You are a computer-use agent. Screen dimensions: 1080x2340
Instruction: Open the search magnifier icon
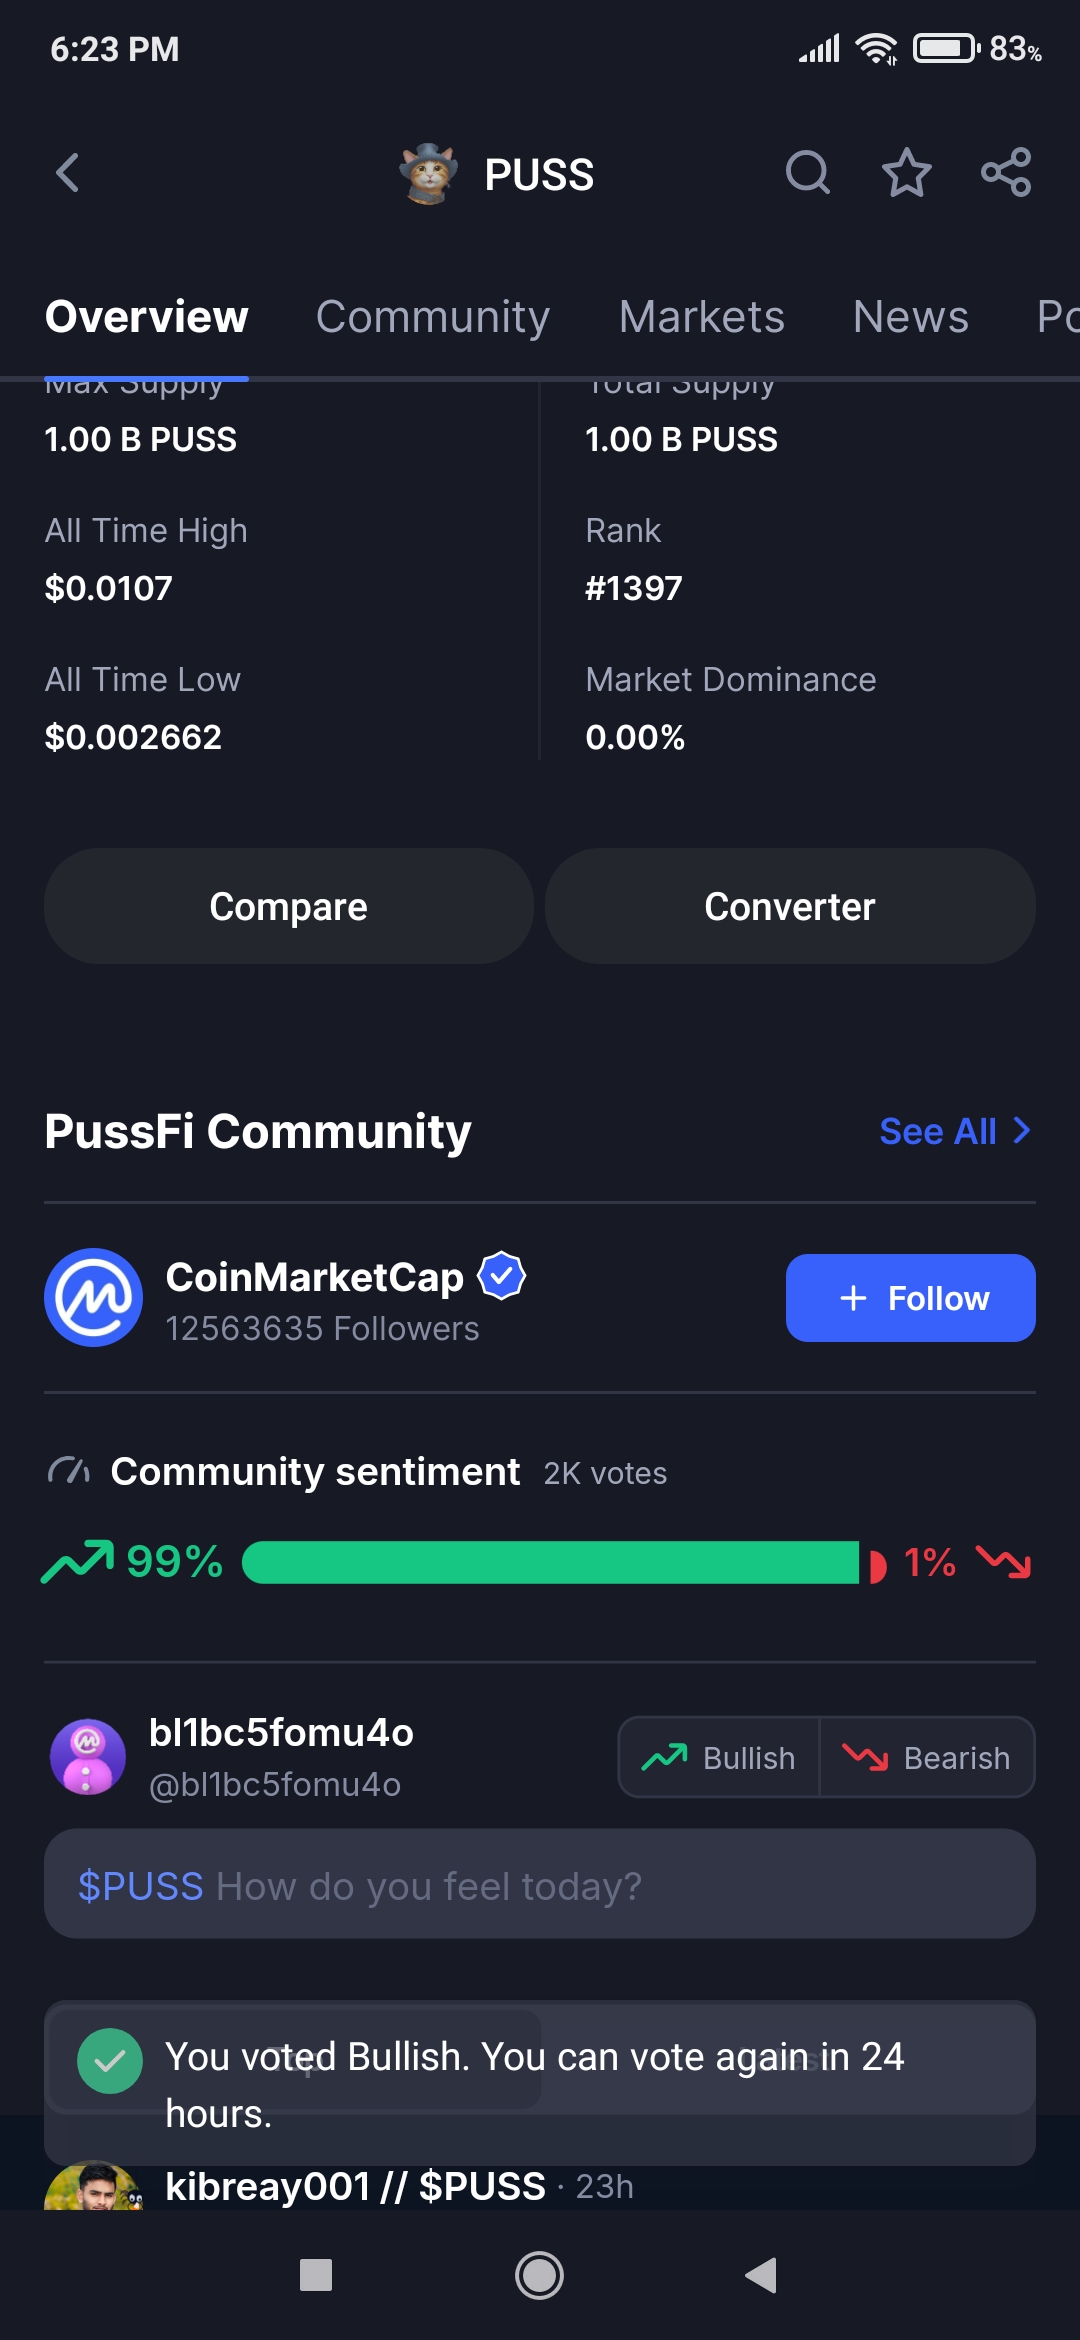(807, 173)
